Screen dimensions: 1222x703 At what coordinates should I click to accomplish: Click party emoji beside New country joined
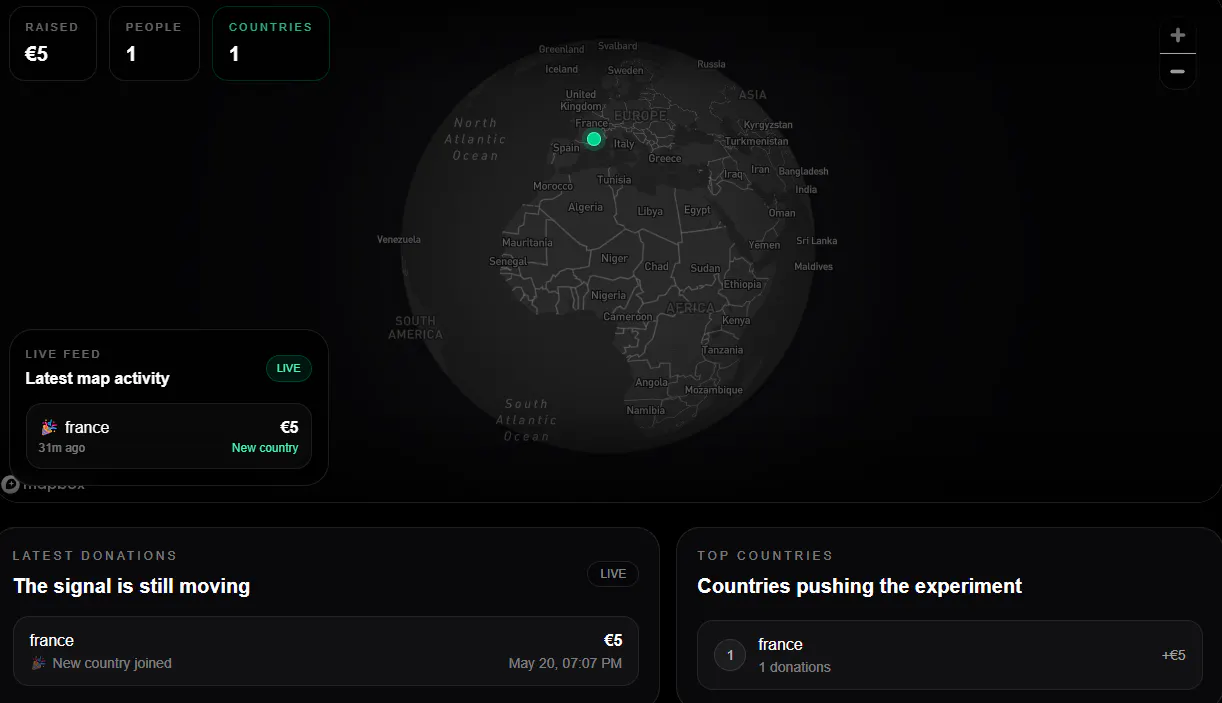pyautogui.click(x=38, y=663)
